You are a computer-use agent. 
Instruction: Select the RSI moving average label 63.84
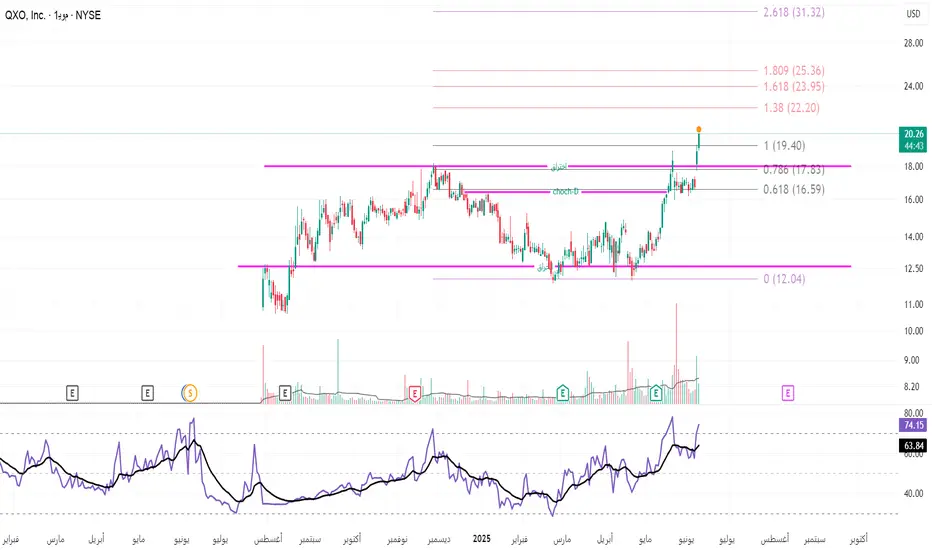[914, 445]
